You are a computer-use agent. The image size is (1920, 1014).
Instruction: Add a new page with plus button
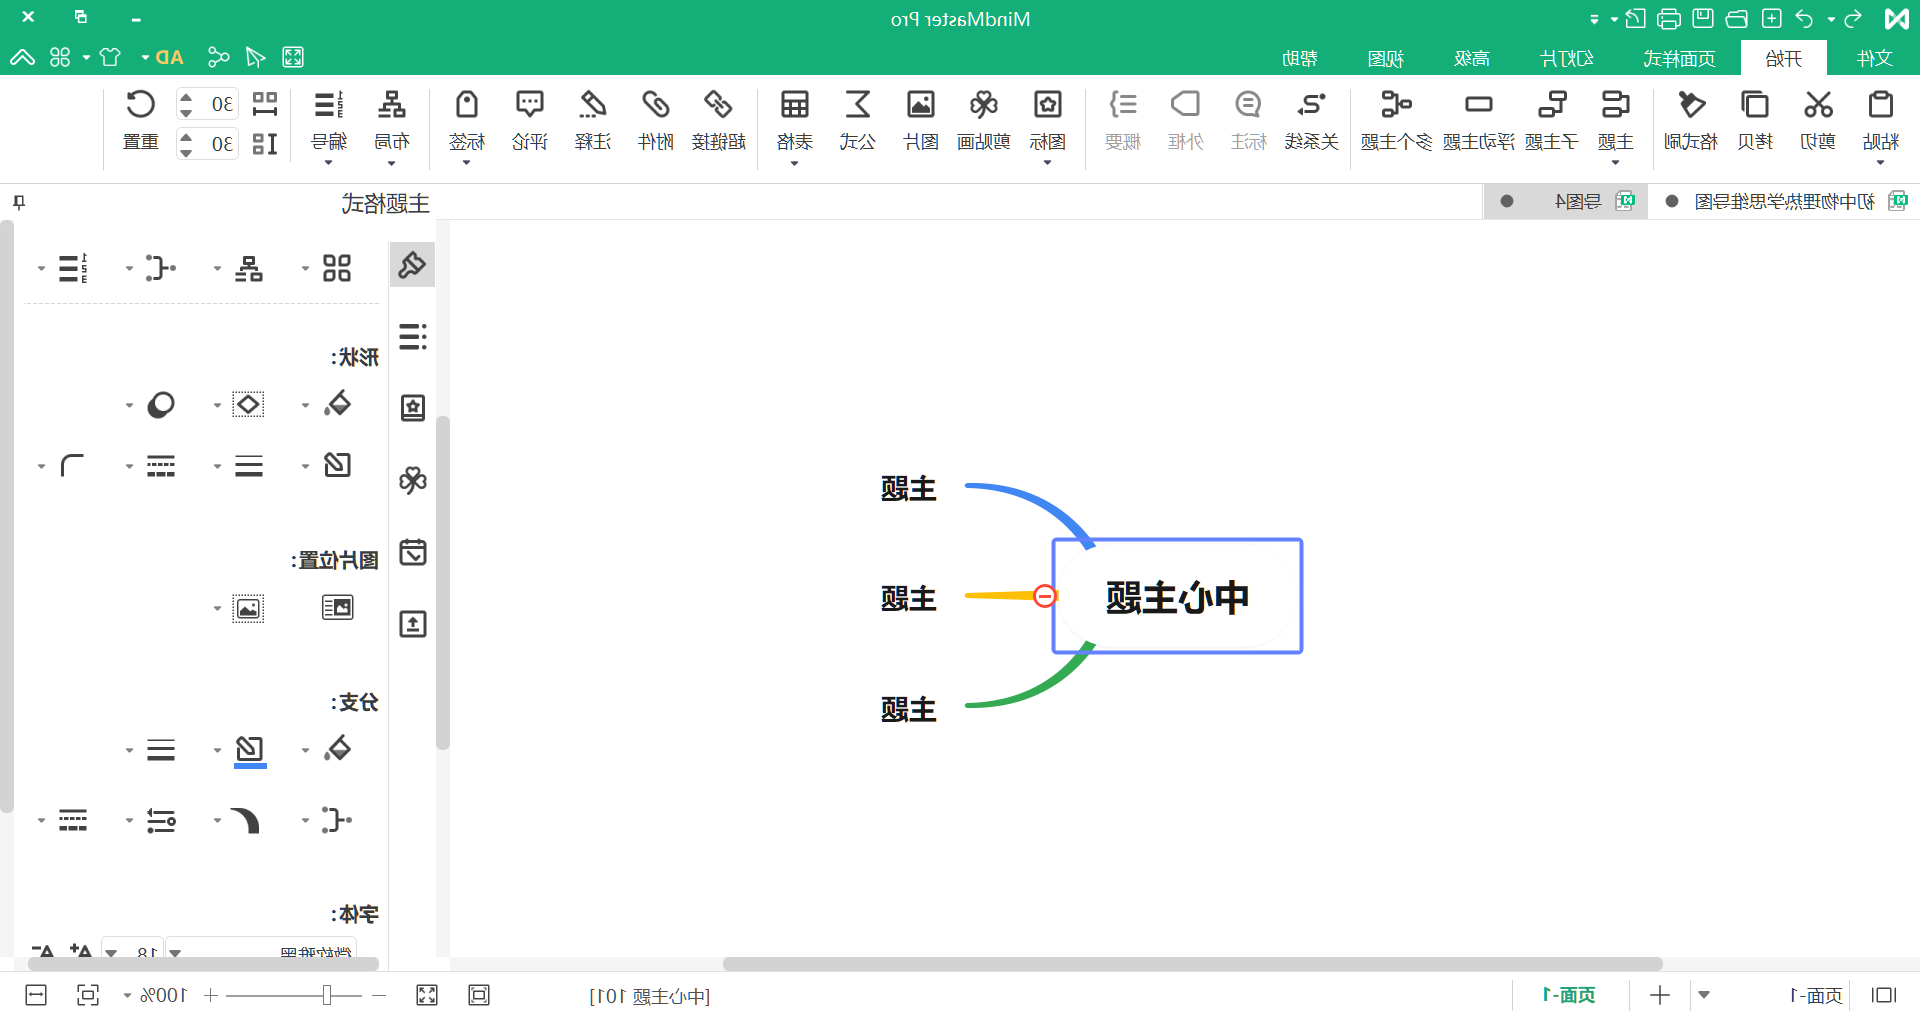pyautogui.click(x=1660, y=995)
